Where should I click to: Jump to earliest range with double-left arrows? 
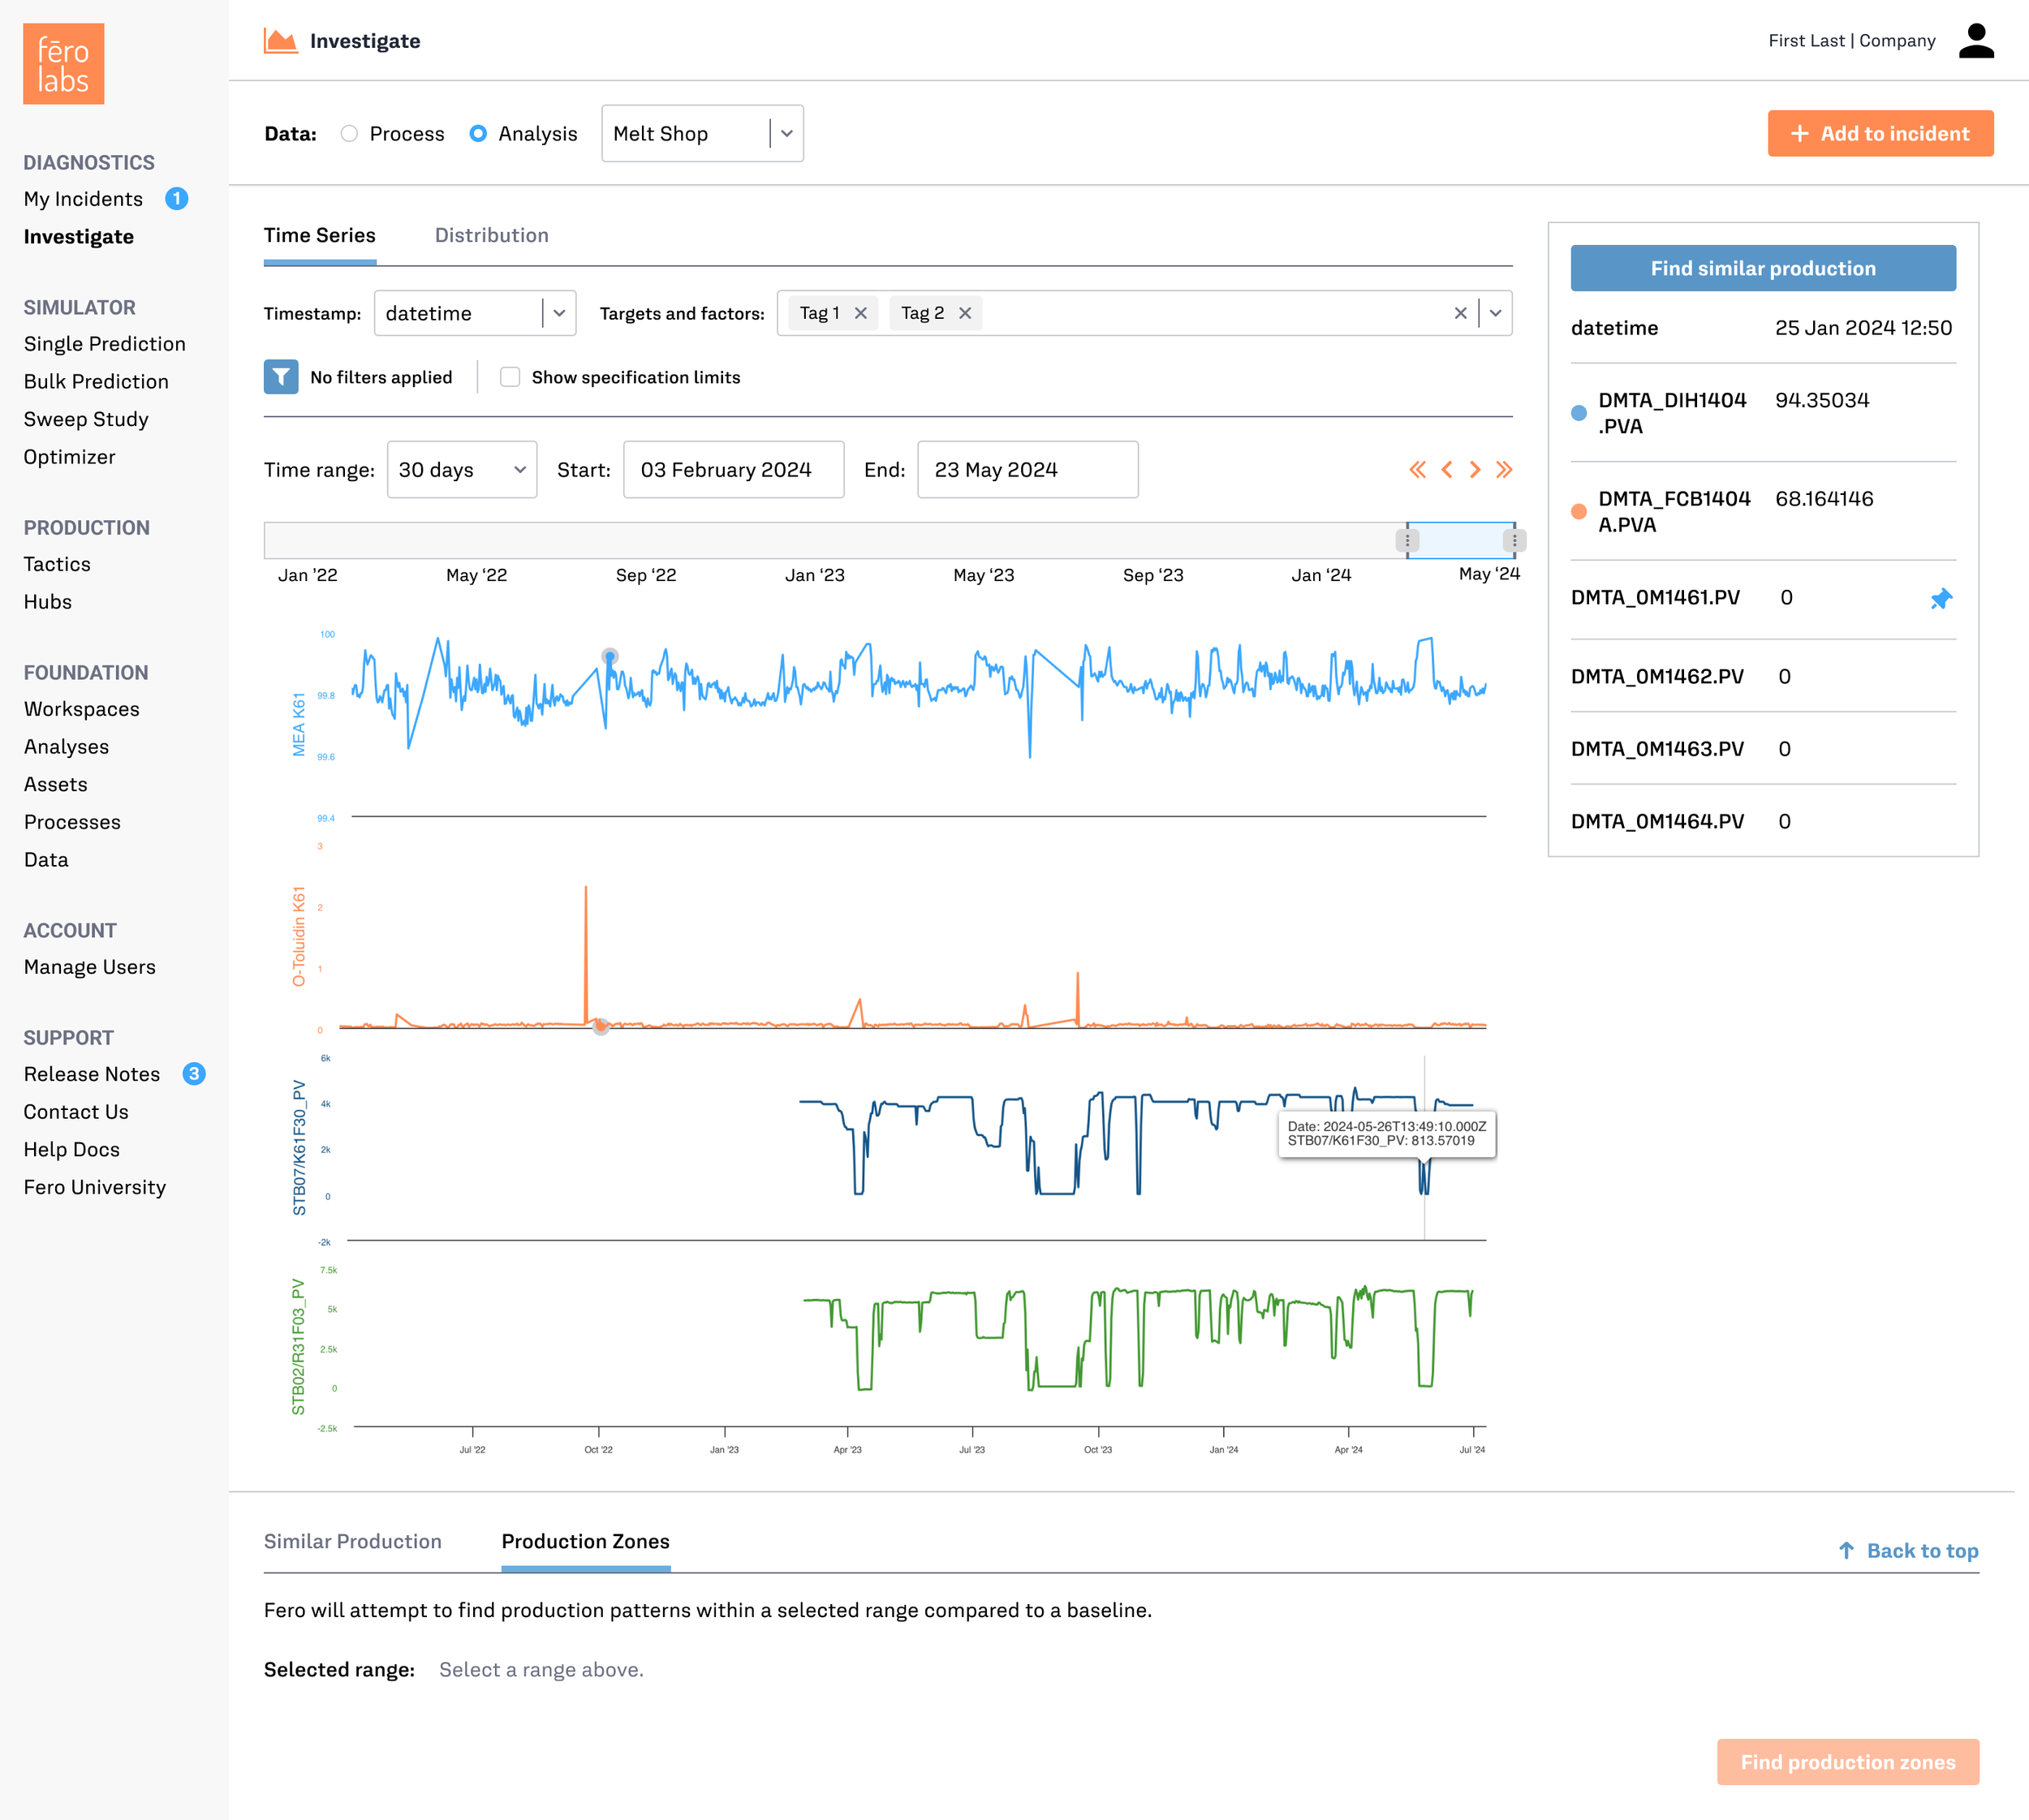pyautogui.click(x=1417, y=470)
